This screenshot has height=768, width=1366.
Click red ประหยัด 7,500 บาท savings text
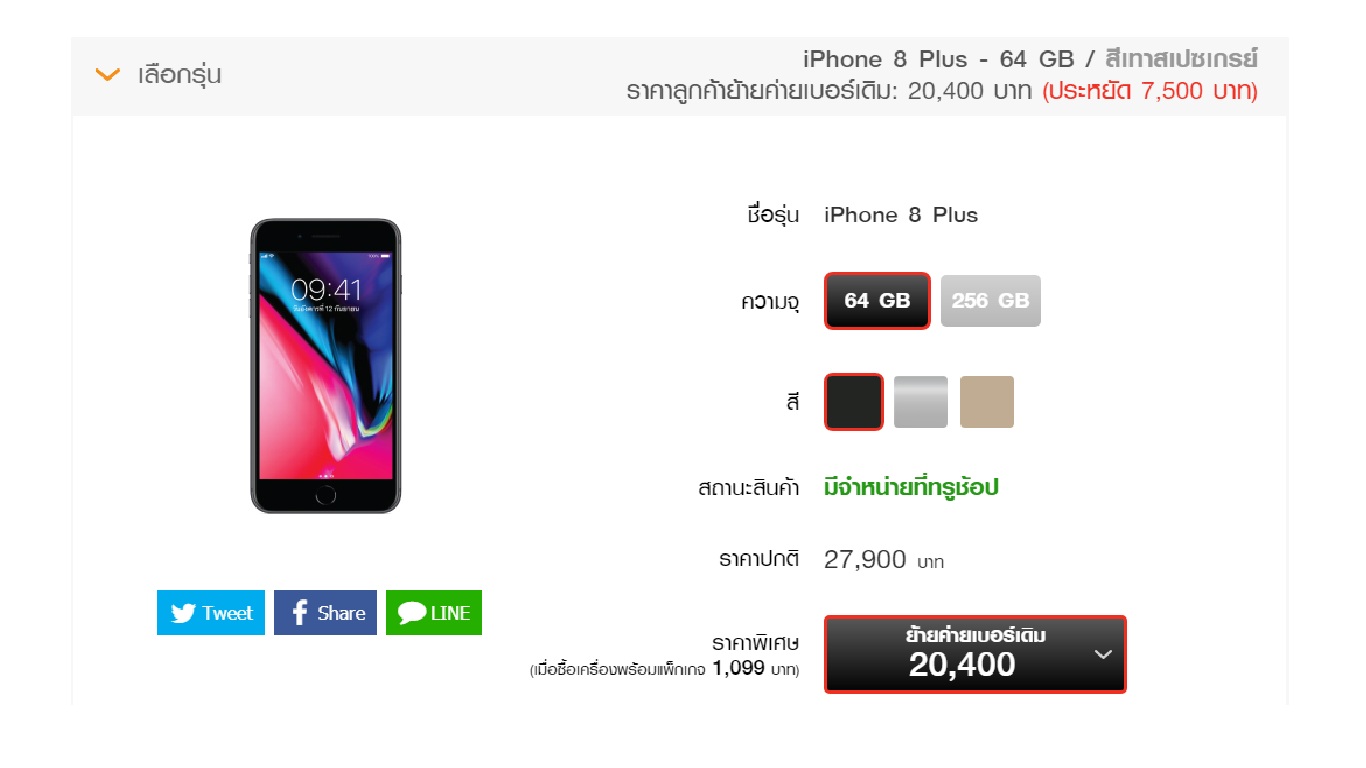pyautogui.click(x=1150, y=92)
